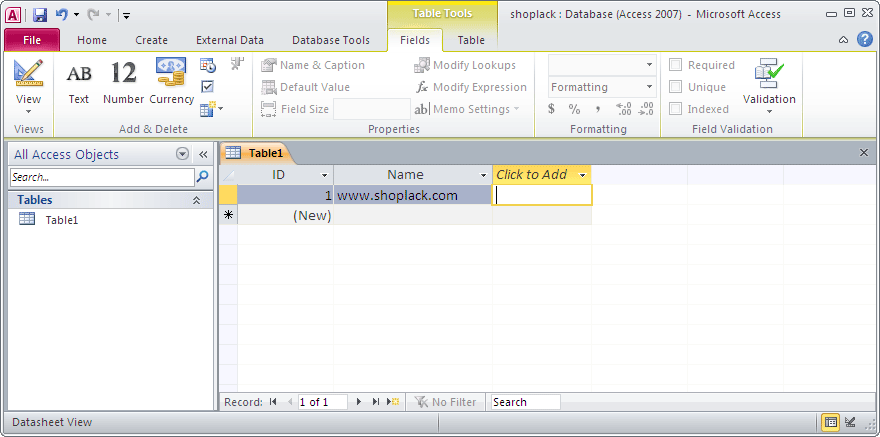Add a Yes/No checkbox field icon

coord(208,86)
